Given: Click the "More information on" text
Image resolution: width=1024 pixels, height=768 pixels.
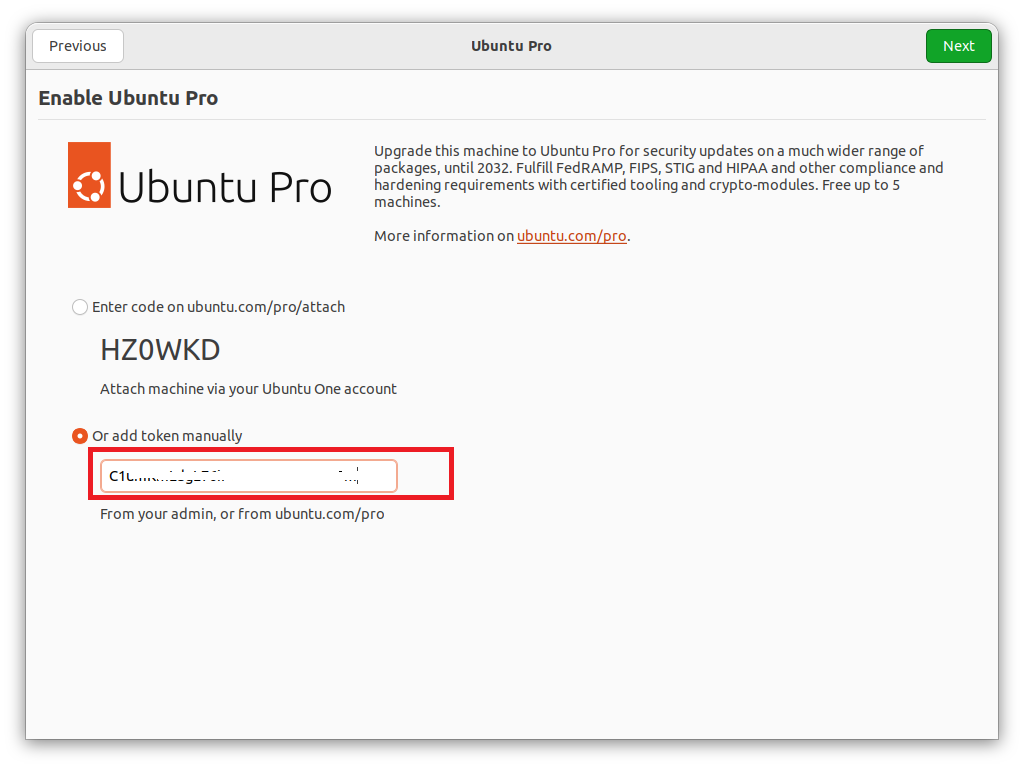Looking at the screenshot, I should click(441, 236).
